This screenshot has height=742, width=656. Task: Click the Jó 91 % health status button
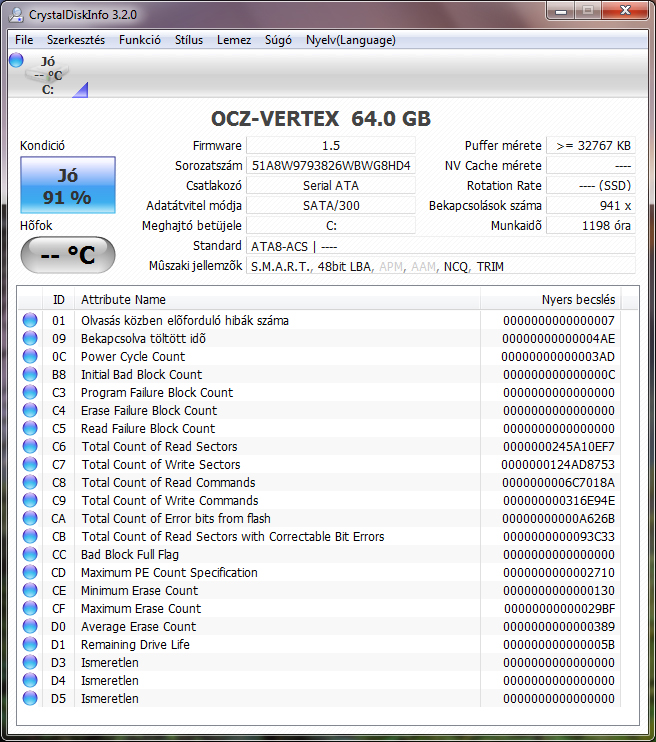68,185
